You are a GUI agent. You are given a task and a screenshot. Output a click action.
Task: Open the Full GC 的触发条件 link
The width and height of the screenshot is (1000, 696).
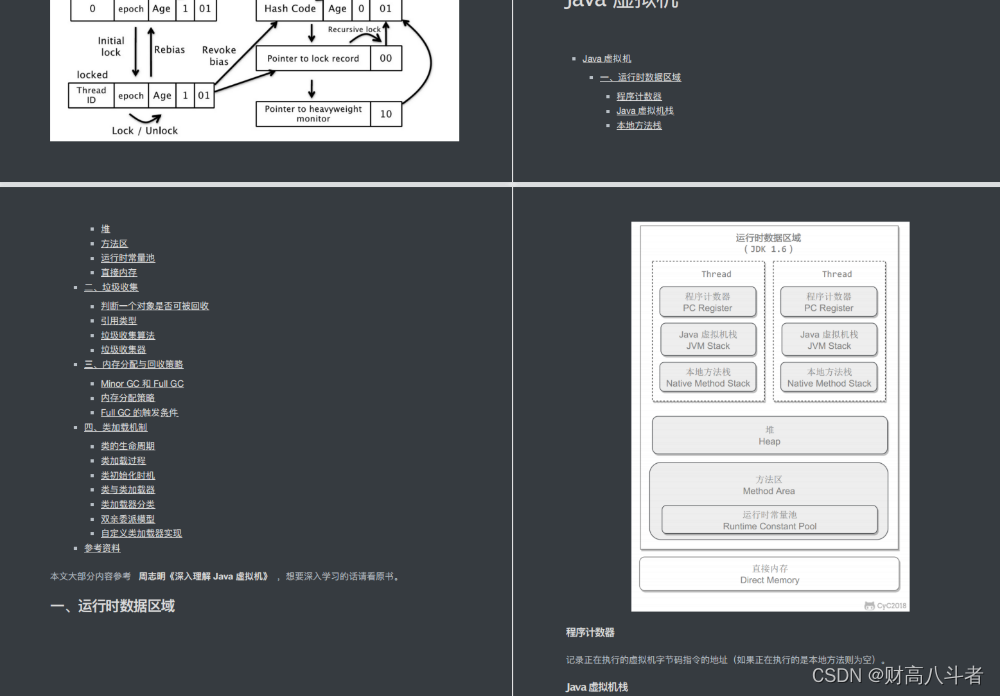tap(138, 412)
